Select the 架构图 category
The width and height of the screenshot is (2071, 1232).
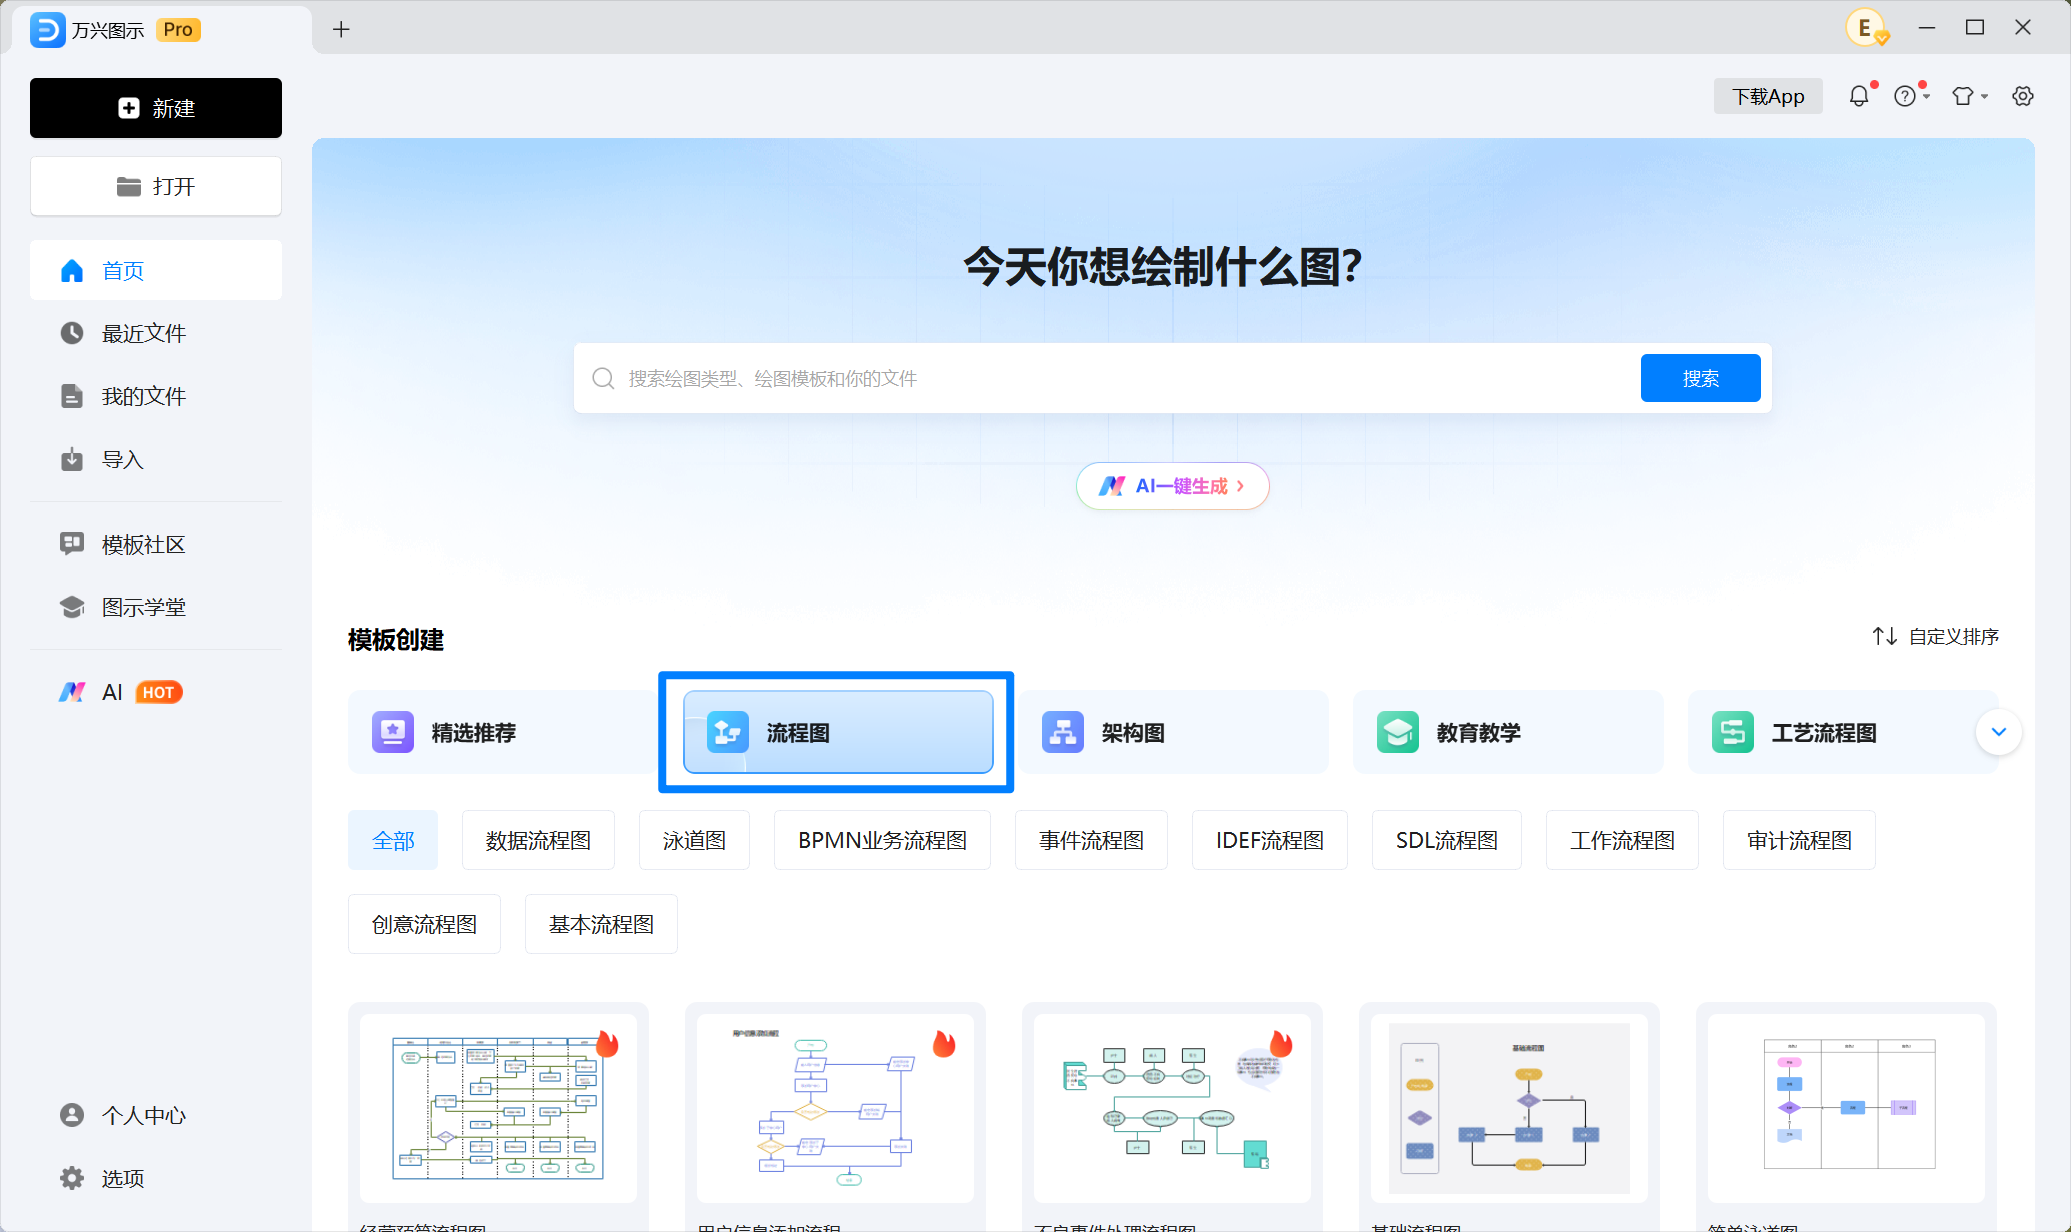(x=1173, y=732)
